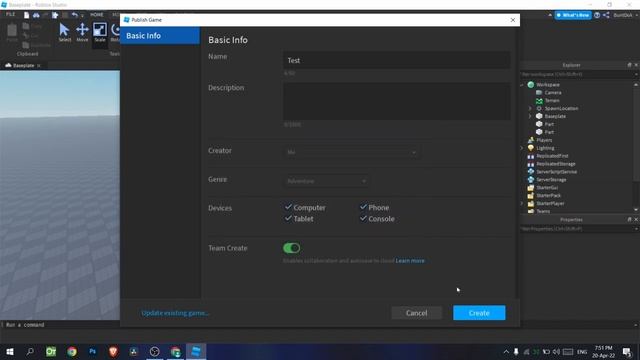Select the Basic Info sidebar tab
640x360 pixels.
point(160,36)
